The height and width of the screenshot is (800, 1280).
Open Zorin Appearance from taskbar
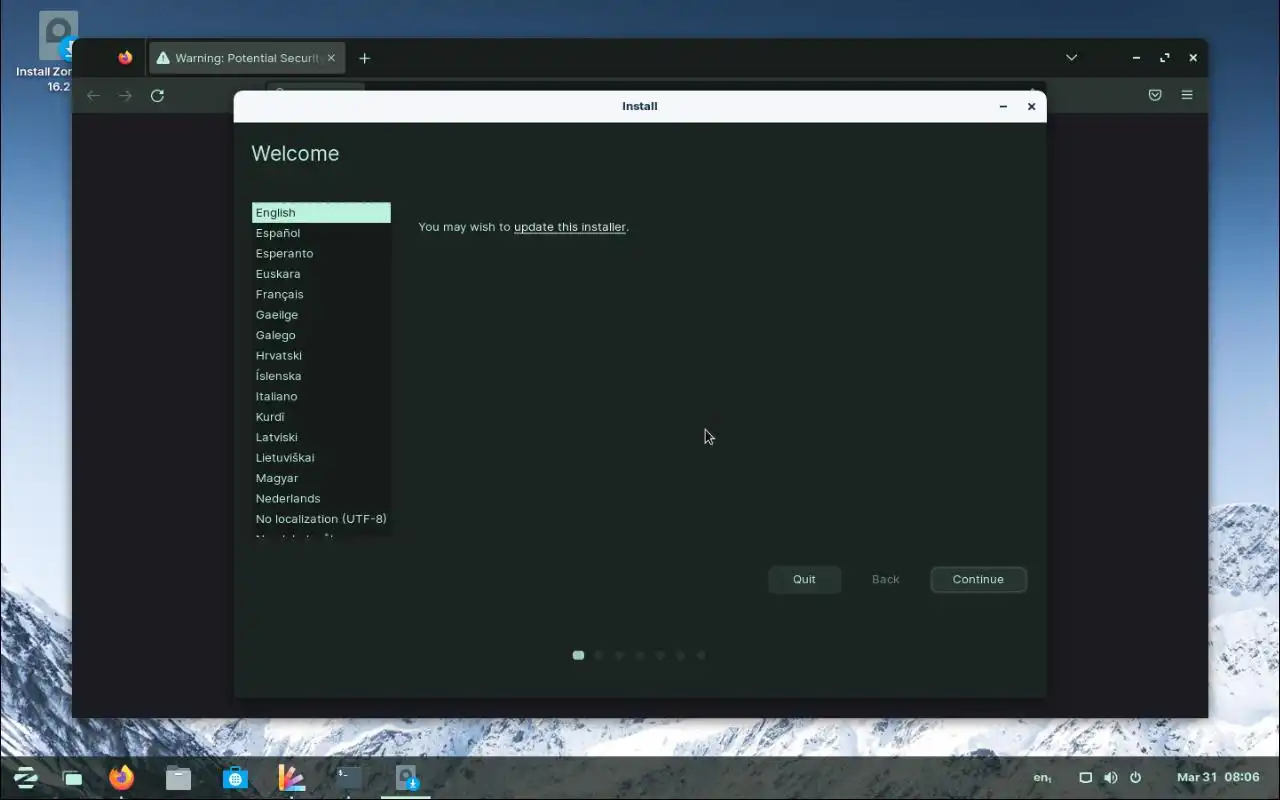[x=292, y=777]
